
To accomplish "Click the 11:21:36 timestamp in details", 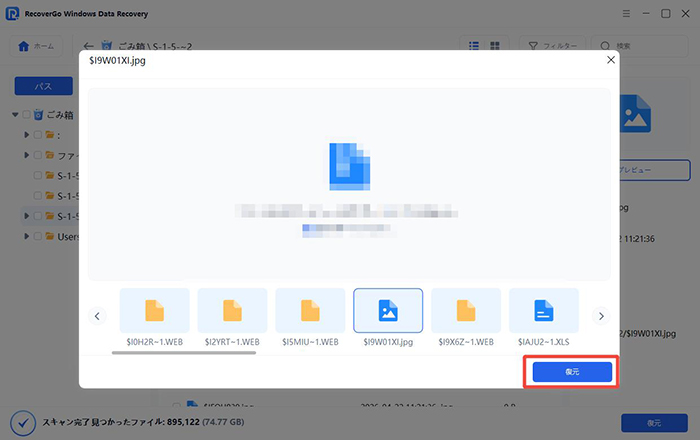I will coord(639,239).
